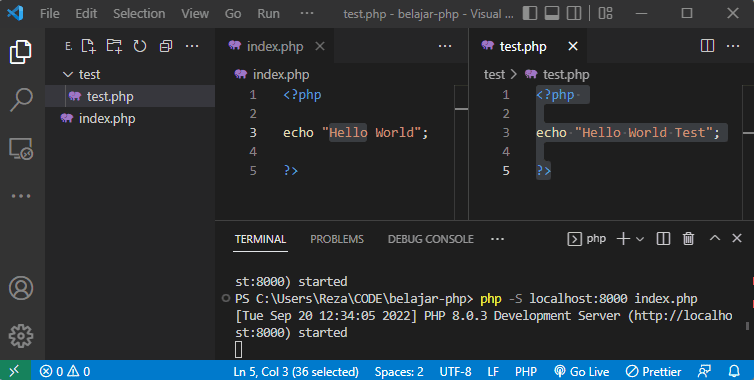Viewport: 754px width, 380px height.
Task: Select test.php in the Explorer tree
Action: 130,96
